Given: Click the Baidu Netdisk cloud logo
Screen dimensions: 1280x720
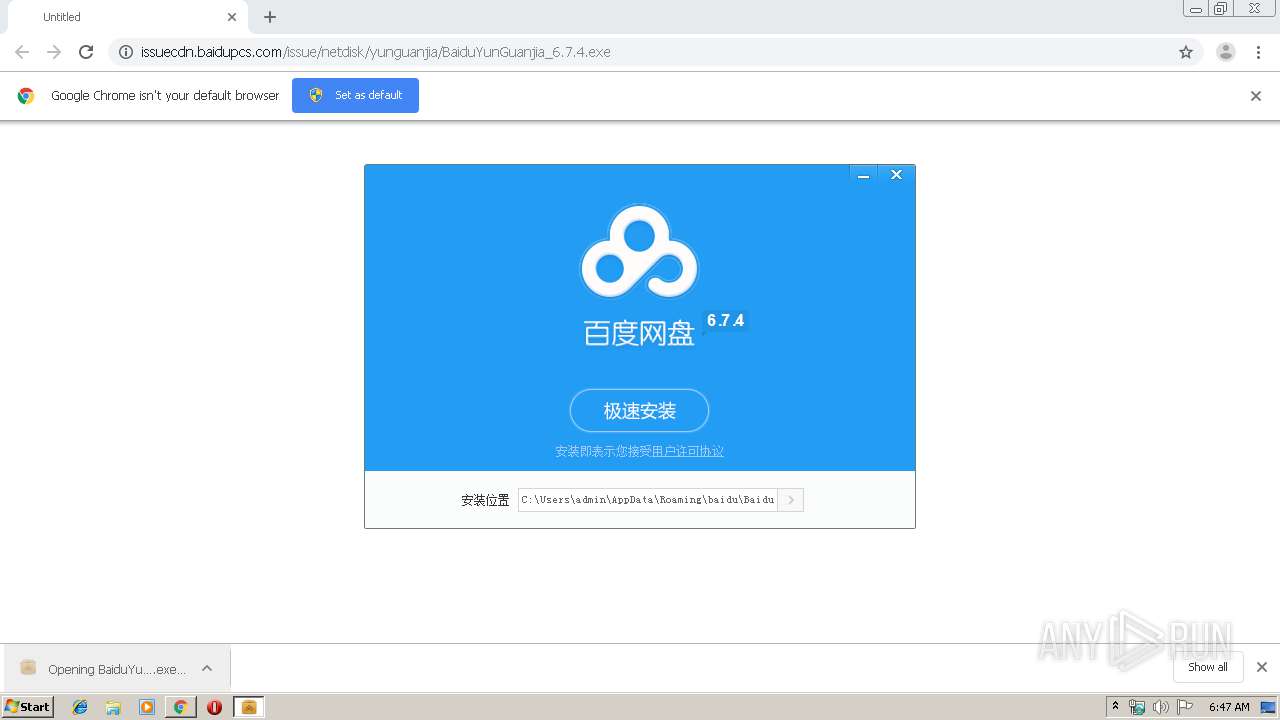Looking at the screenshot, I should point(639,251).
